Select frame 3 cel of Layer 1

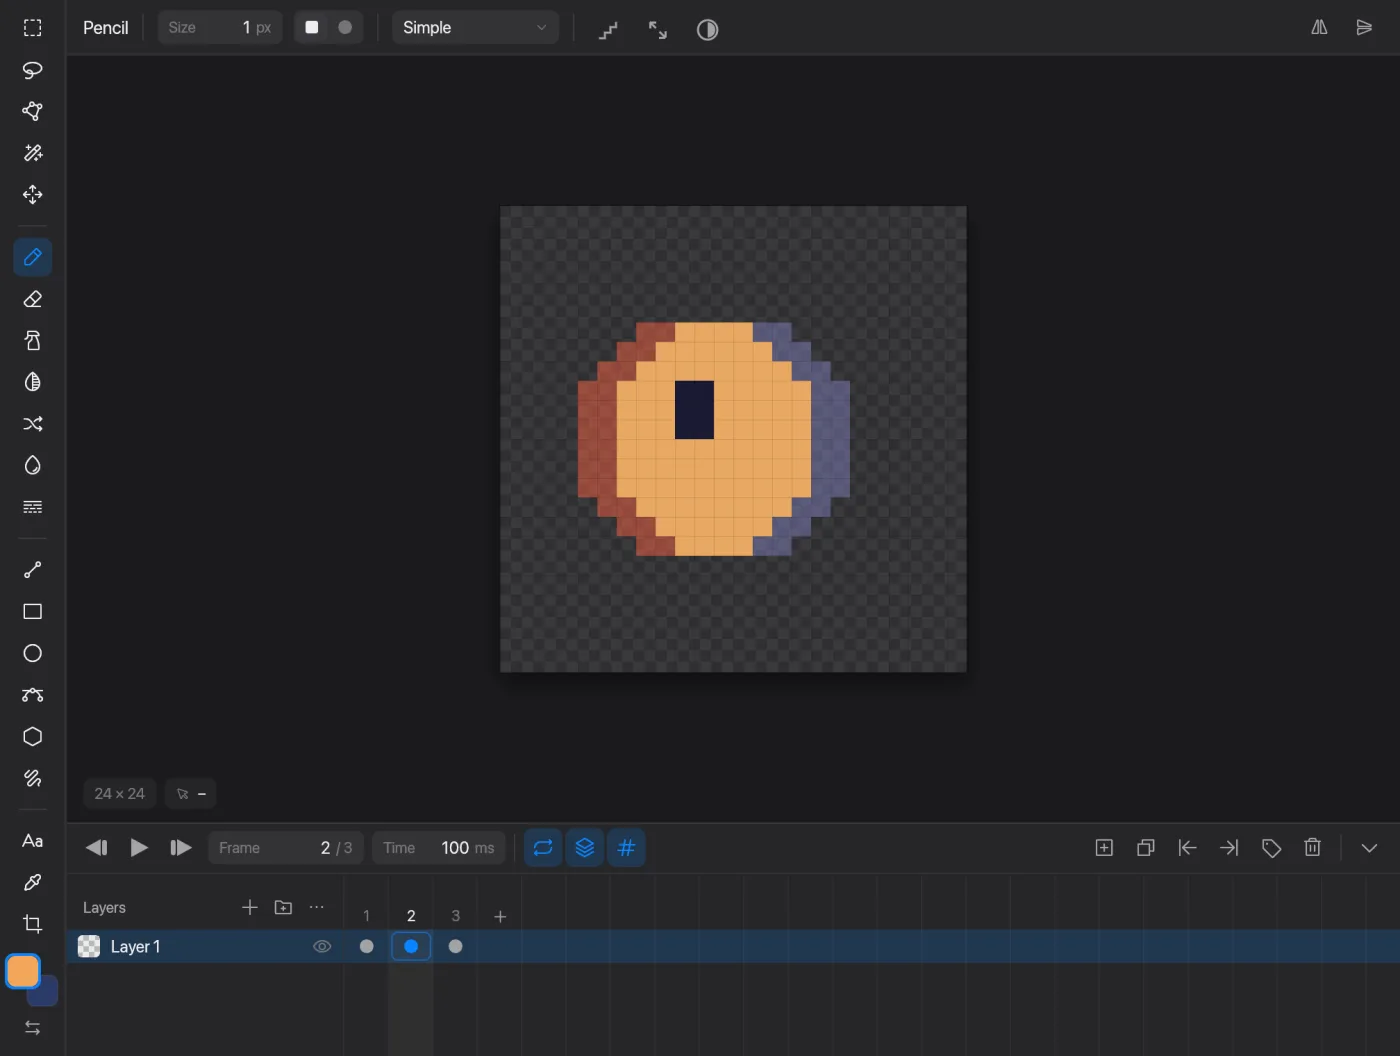(x=456, y=946)
